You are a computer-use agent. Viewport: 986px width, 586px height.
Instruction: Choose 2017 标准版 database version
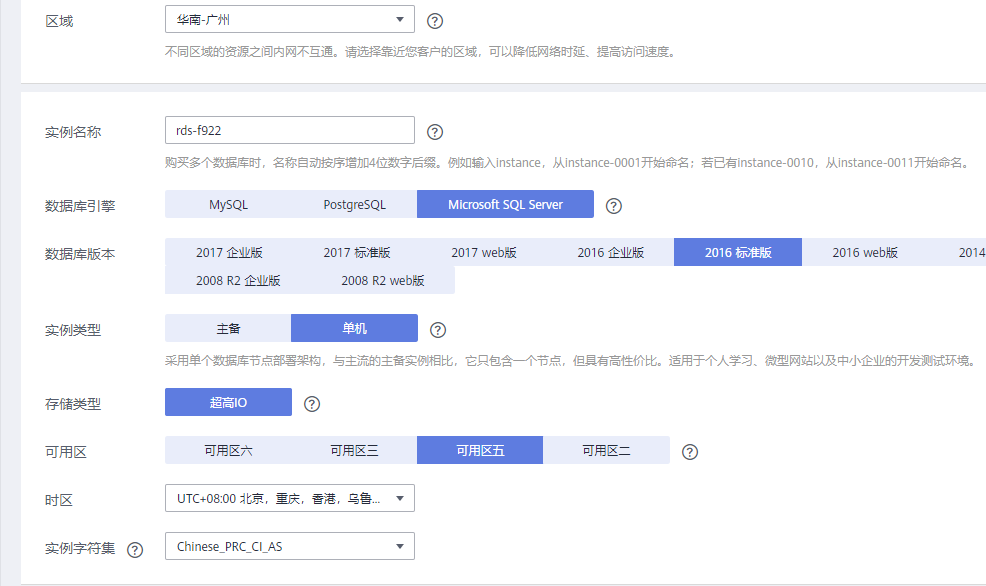pyautogui.click(x=357, y=252)
